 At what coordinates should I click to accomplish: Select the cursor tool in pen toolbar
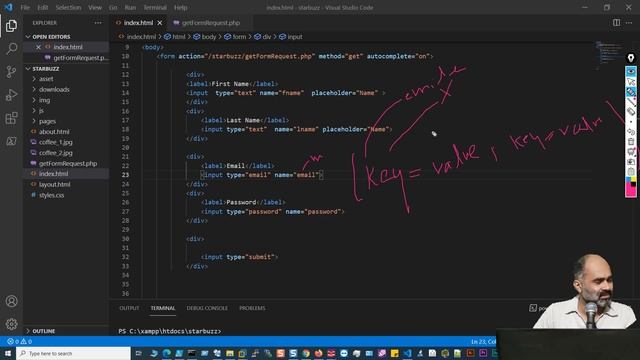point(631,82)
